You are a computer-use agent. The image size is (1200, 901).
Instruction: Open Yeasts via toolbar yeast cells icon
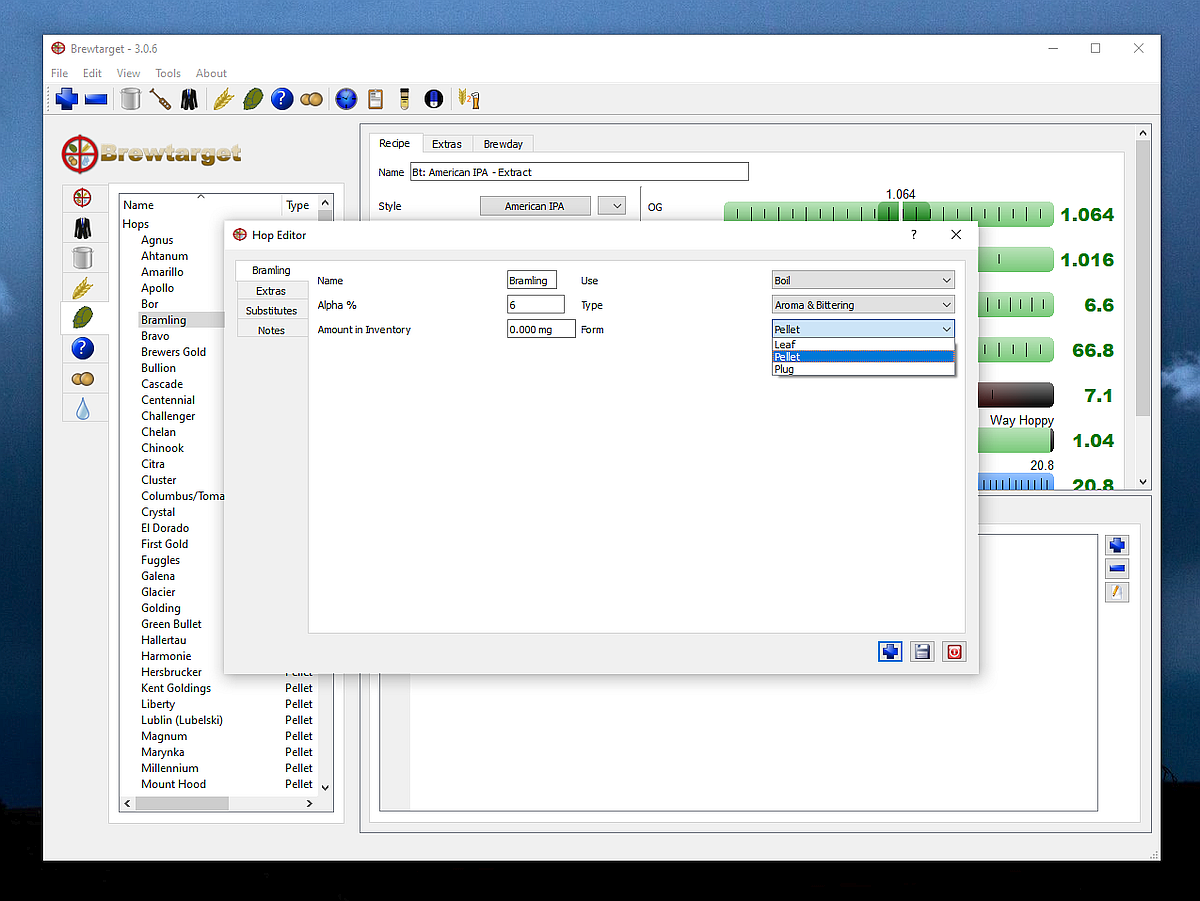312,98
